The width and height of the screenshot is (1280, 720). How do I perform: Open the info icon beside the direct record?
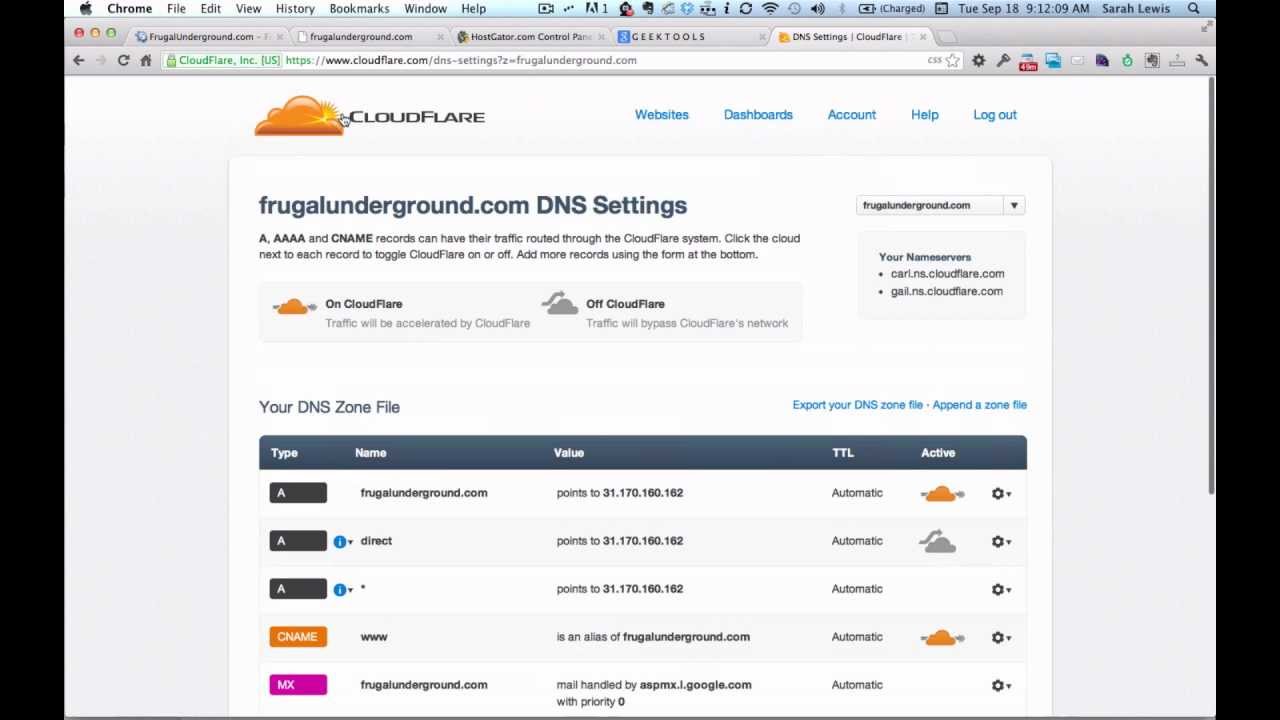tap(342, 541)
